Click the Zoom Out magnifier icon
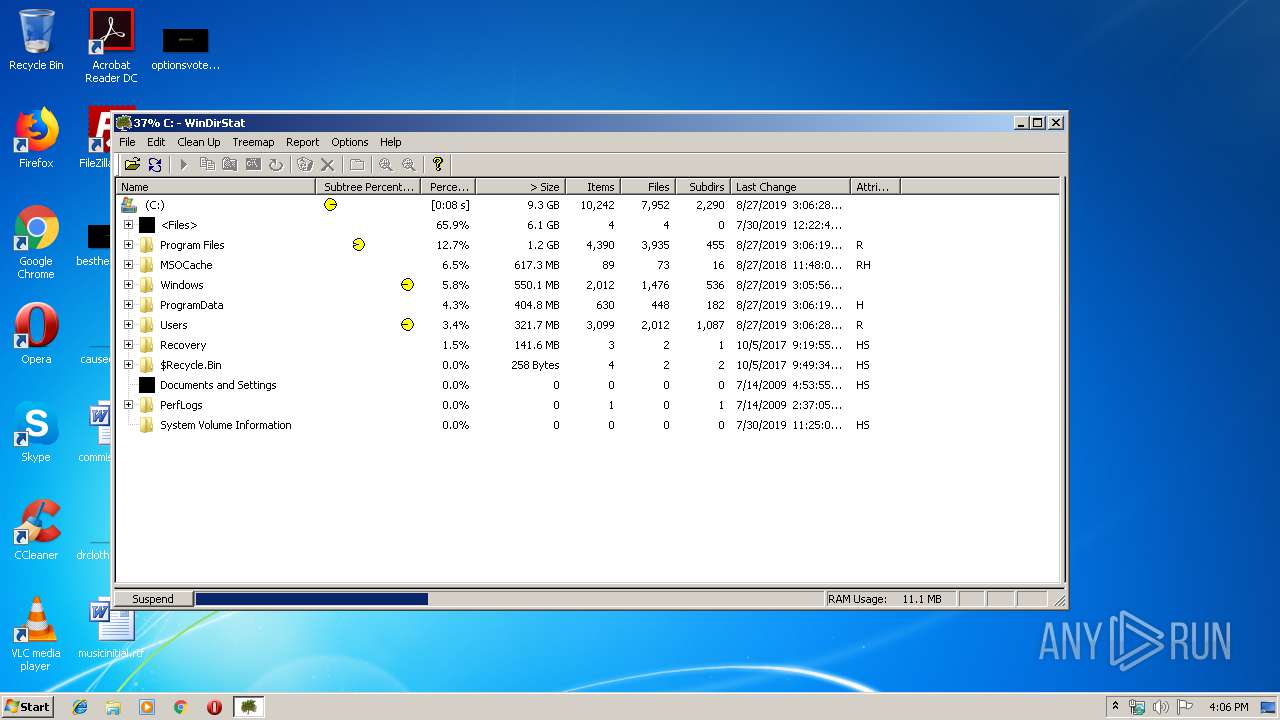Viewport: 1280px width, 720px height. (x=409, y=164)
